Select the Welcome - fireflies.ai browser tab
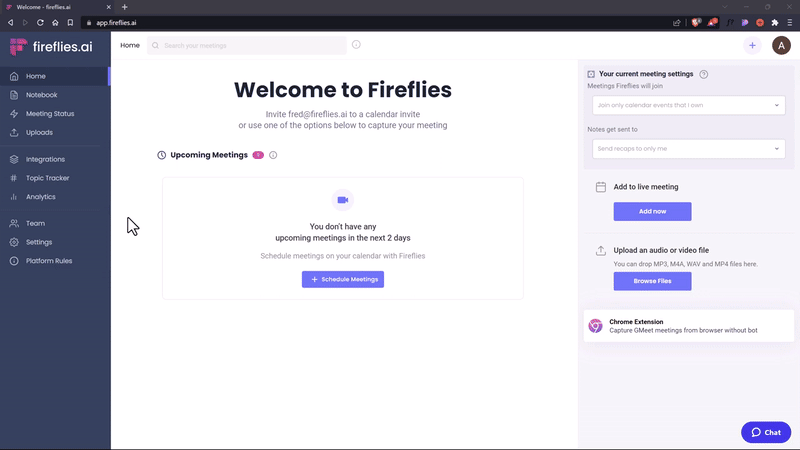The width and height of the screenshot is (800, 450). click(58, 7)
